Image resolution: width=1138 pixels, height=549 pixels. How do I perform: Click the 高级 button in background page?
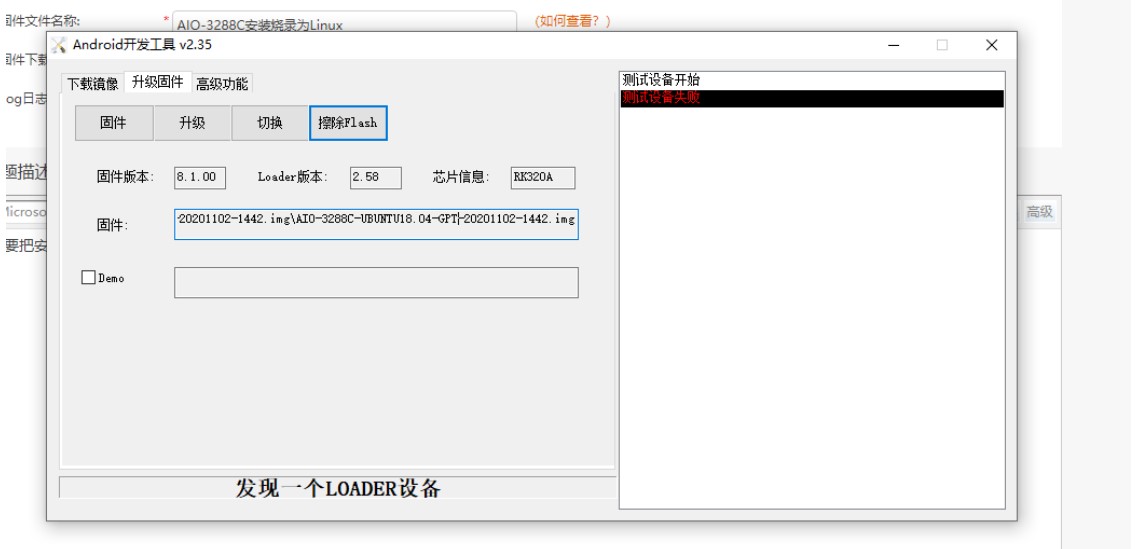tap(1039, 212)
